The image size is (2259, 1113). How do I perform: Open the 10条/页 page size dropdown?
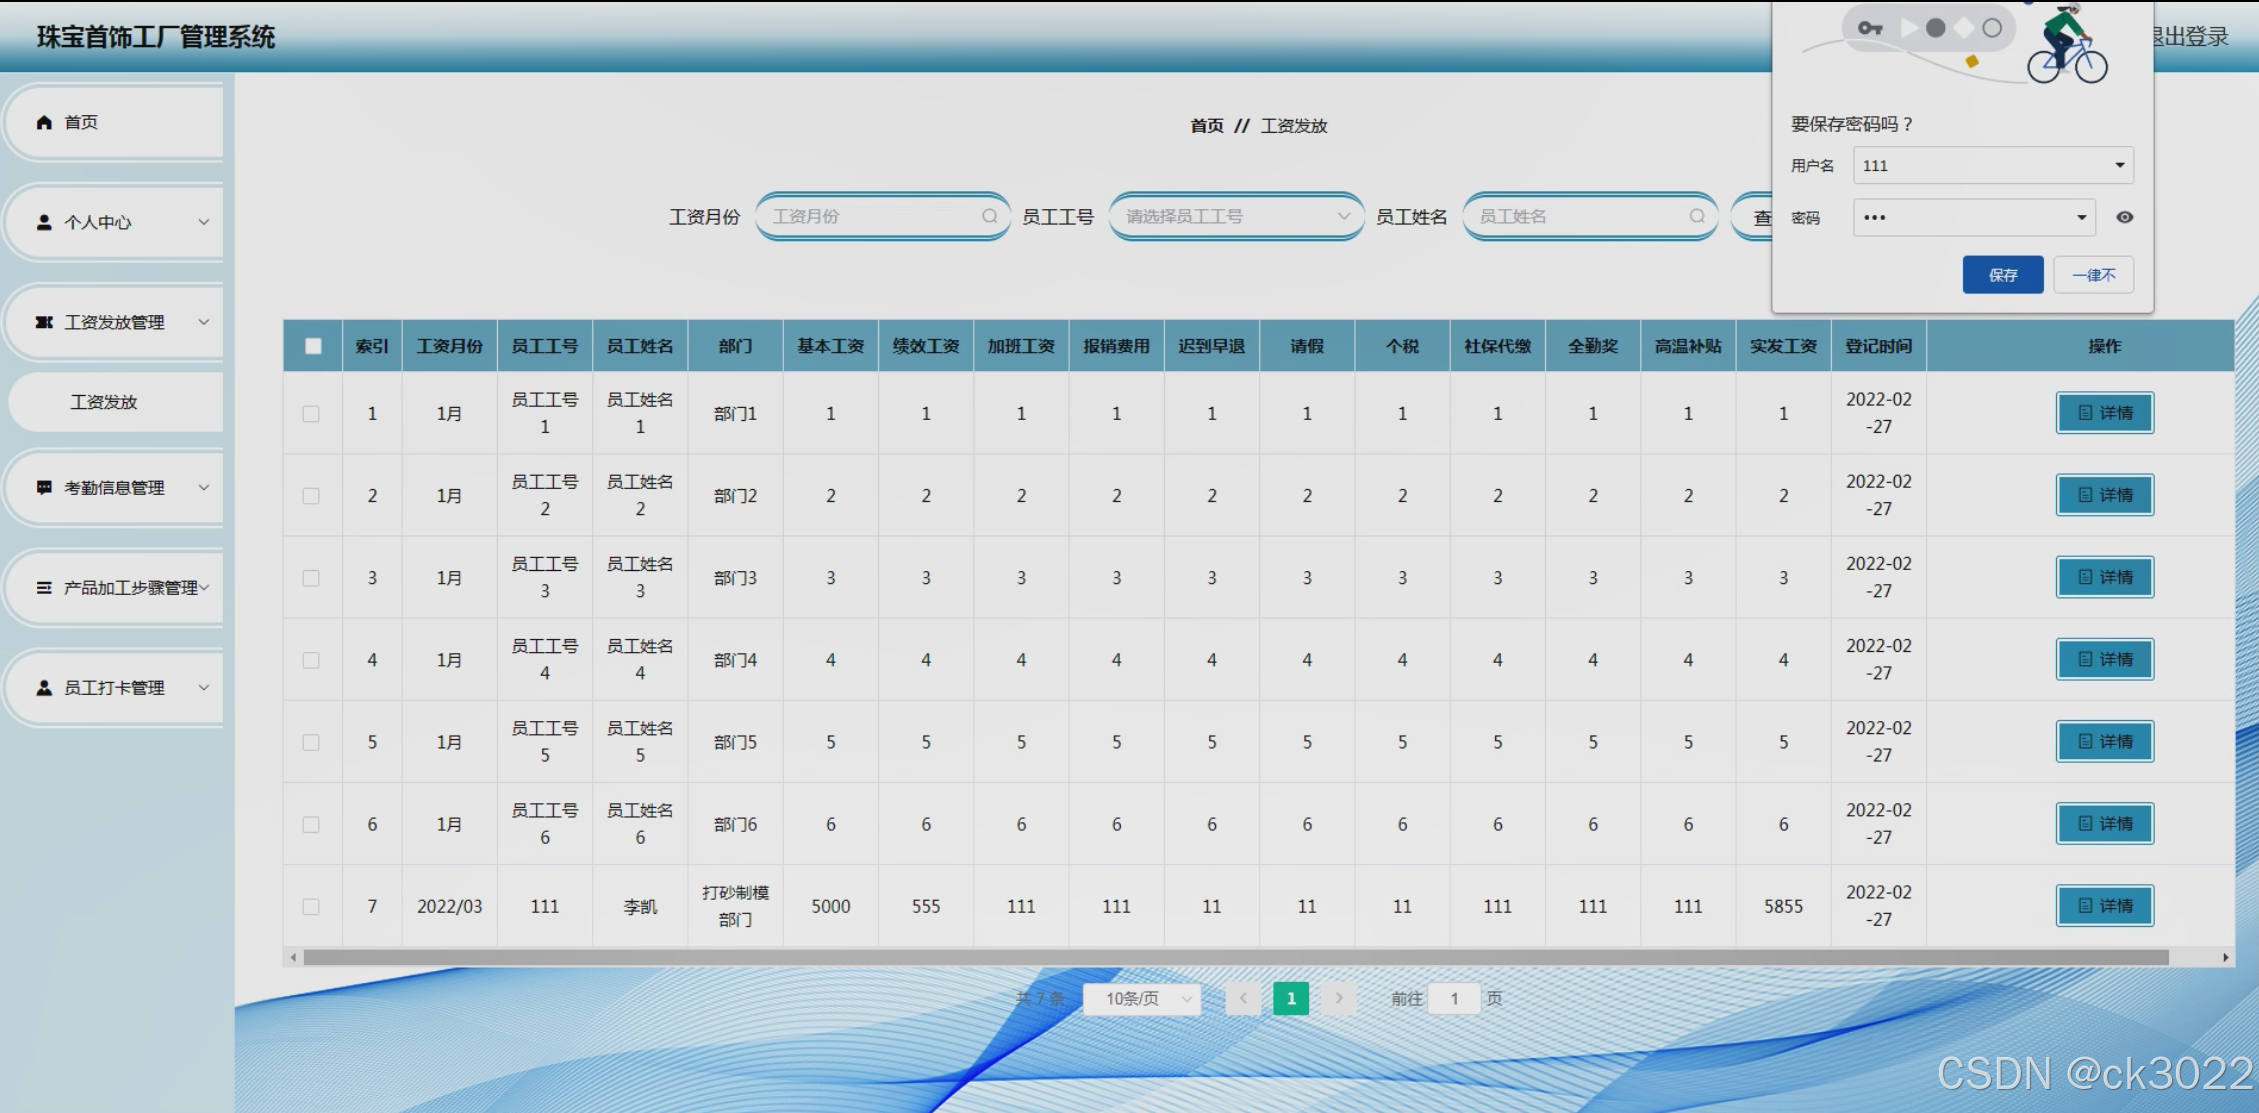pos(1142,998)
